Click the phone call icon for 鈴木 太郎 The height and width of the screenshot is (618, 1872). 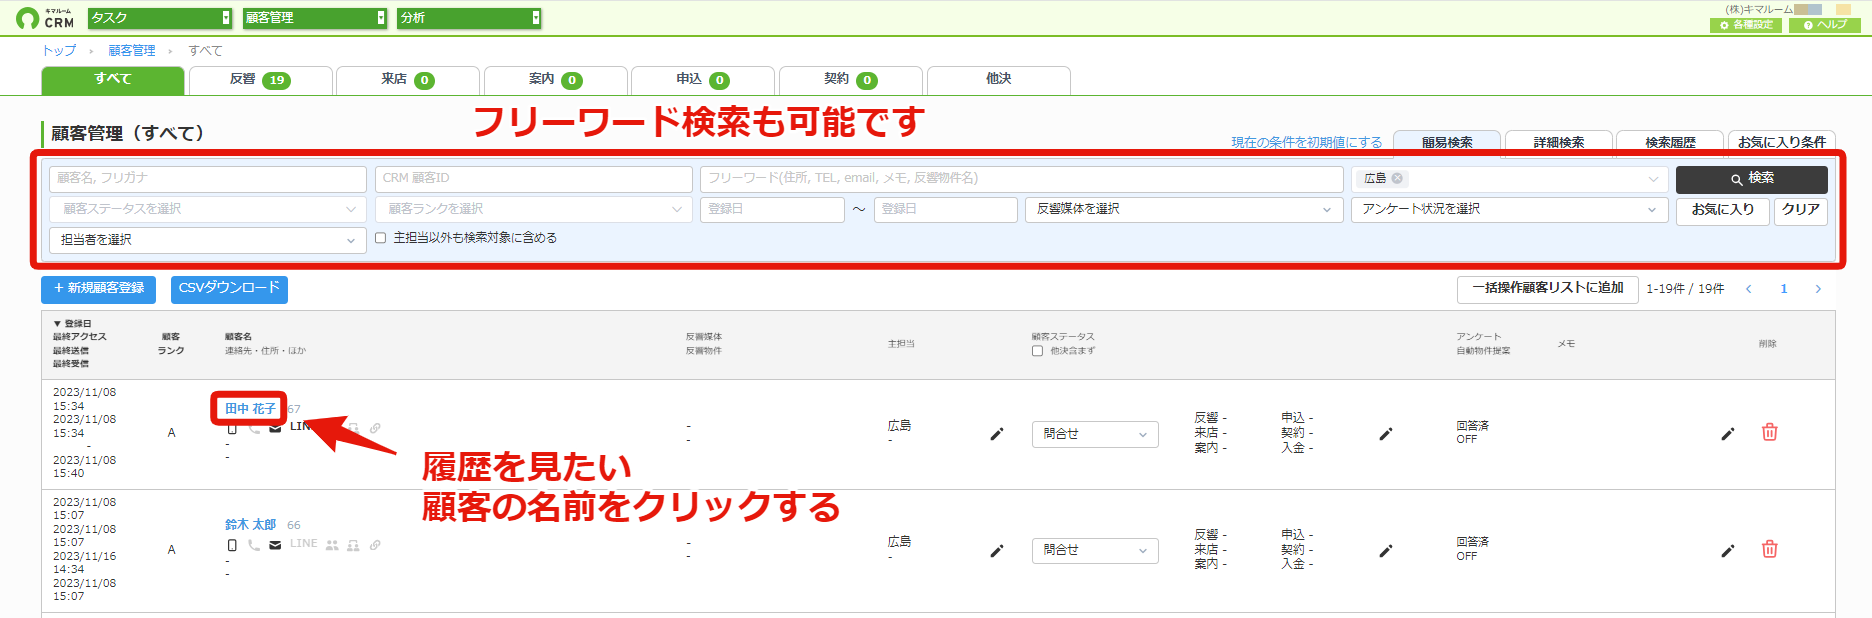pos(254,545)
